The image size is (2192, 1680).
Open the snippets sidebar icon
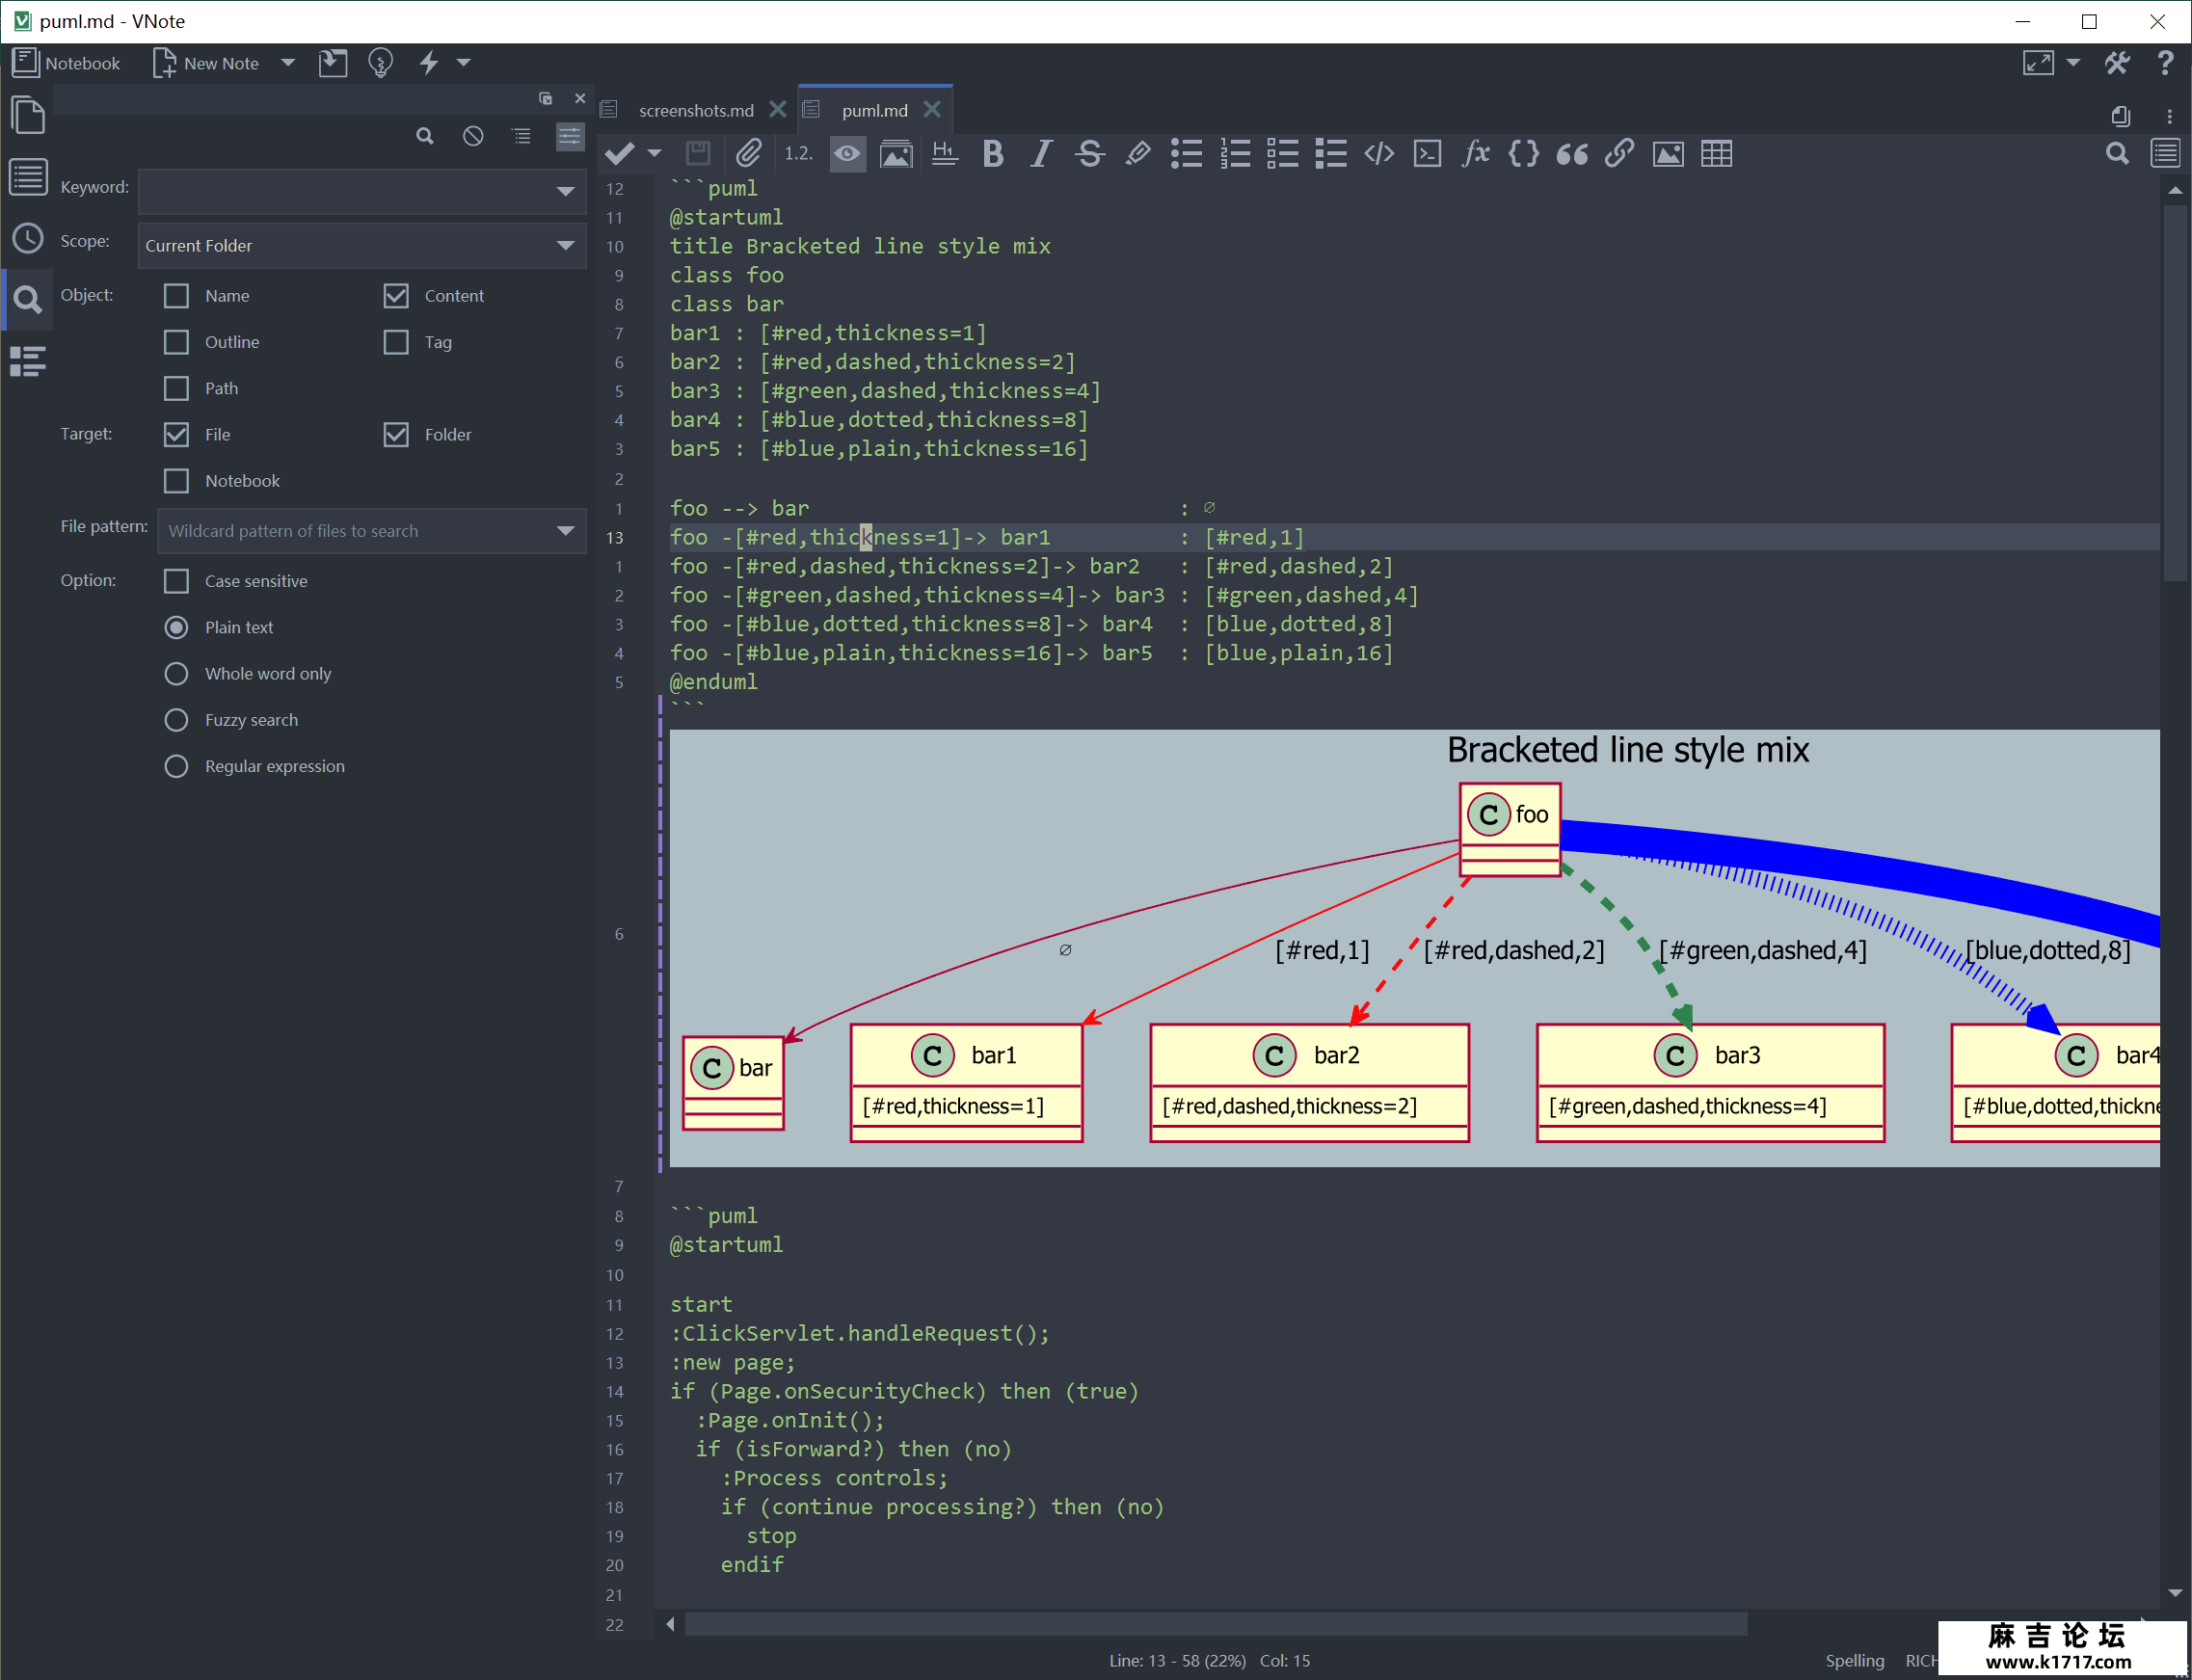tap(28, 361)
